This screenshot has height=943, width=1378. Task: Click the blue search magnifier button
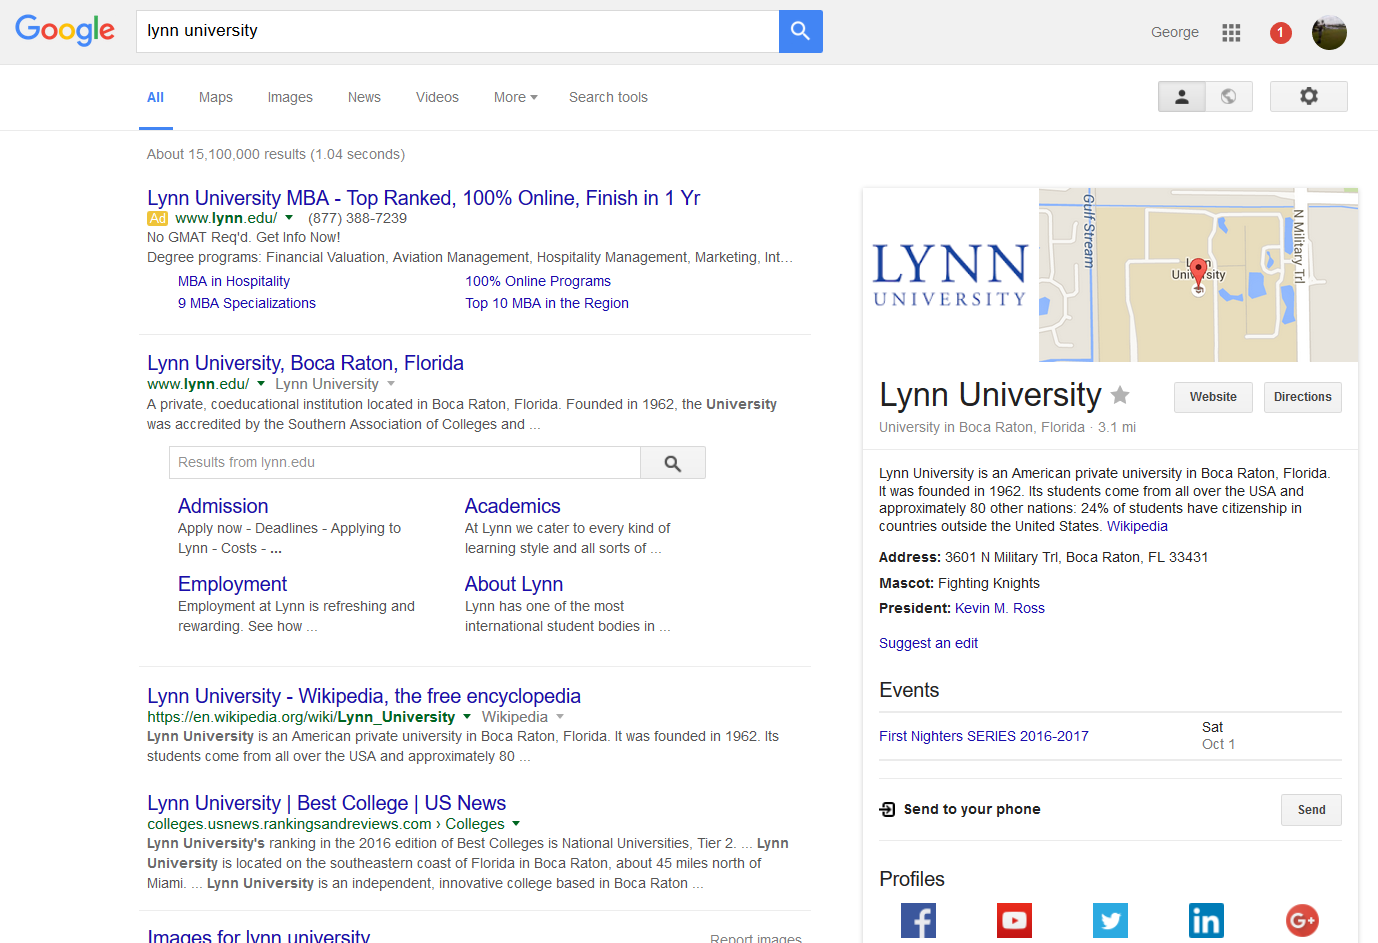(x=800, y=31)
